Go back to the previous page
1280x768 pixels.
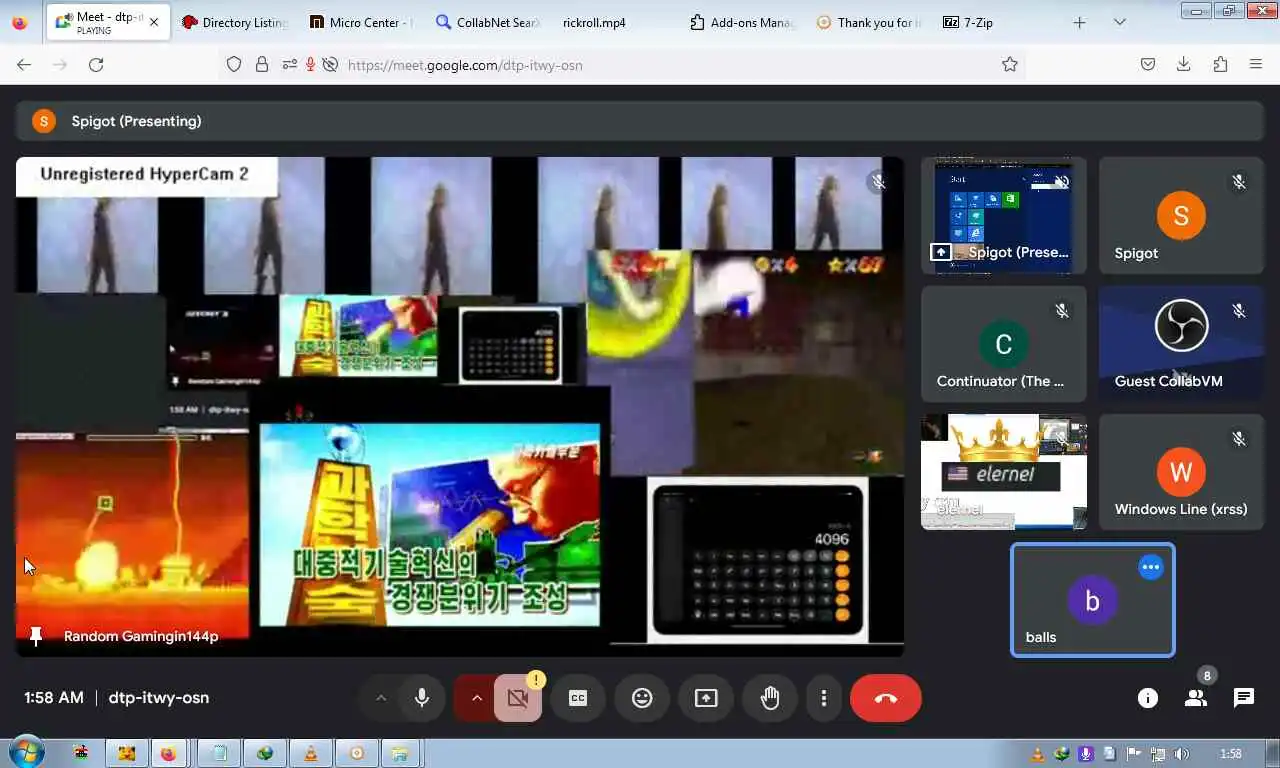[24, 64]
